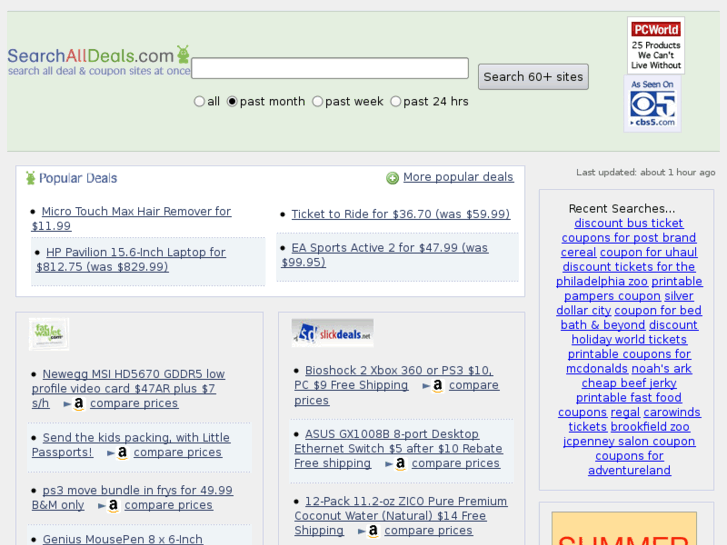
Task: Click Amazon icon next to Bioshock 2 deal
Action: 437,385
